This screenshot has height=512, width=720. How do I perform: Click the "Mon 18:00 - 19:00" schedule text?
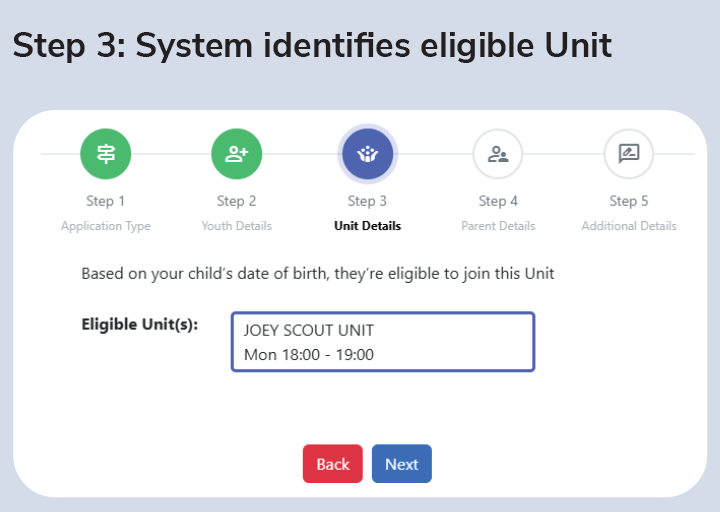(309, 354)
